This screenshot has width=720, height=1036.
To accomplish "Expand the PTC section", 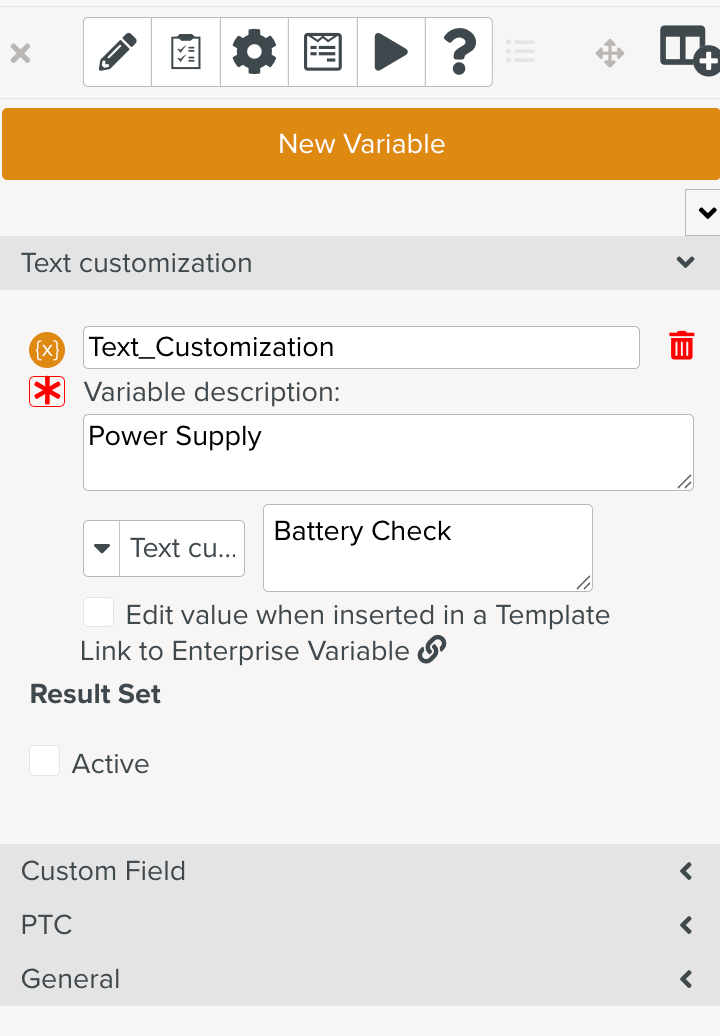I will coord(686,925).
